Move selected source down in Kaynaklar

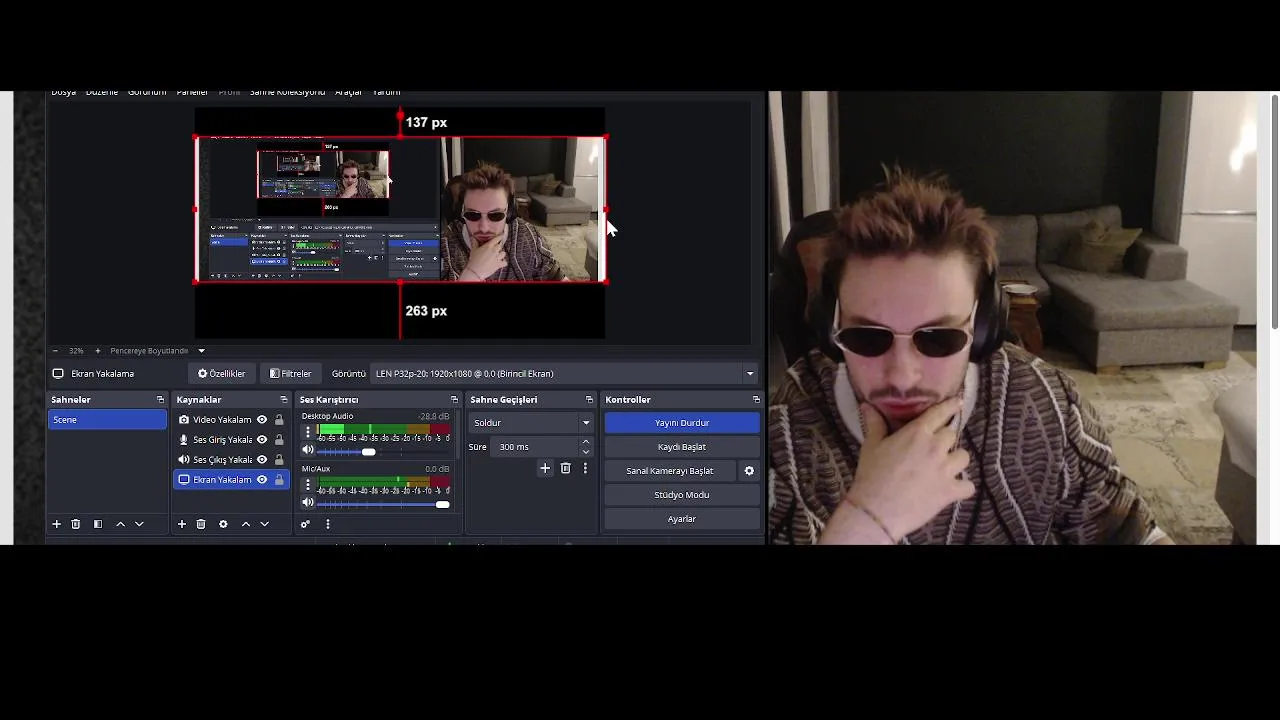[264, 524]
